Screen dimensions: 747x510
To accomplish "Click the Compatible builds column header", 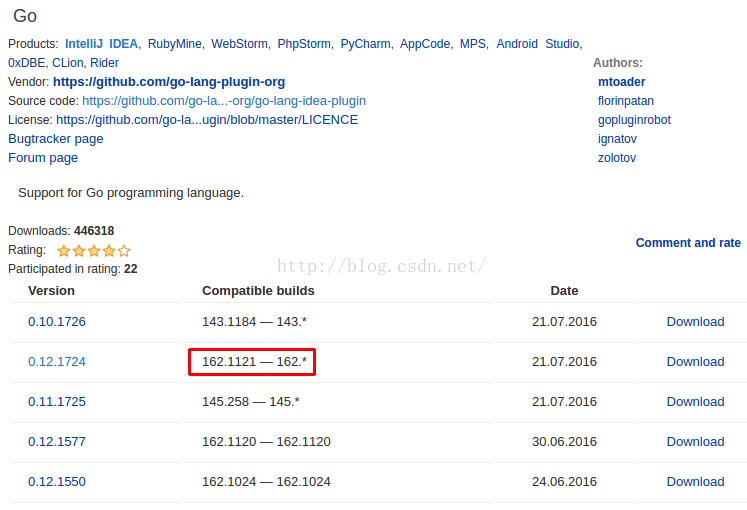I will 258,291.
